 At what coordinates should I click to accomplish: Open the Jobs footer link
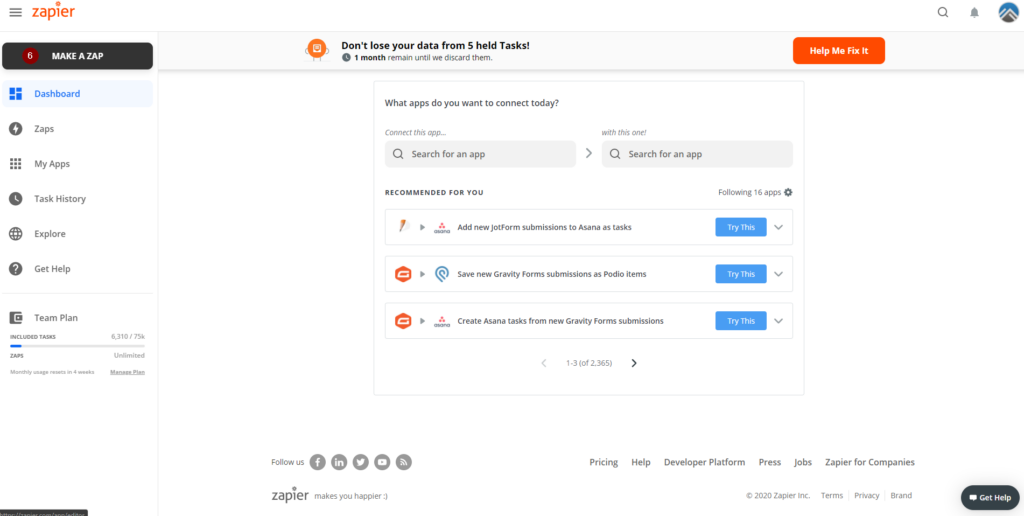pos(803,462)
